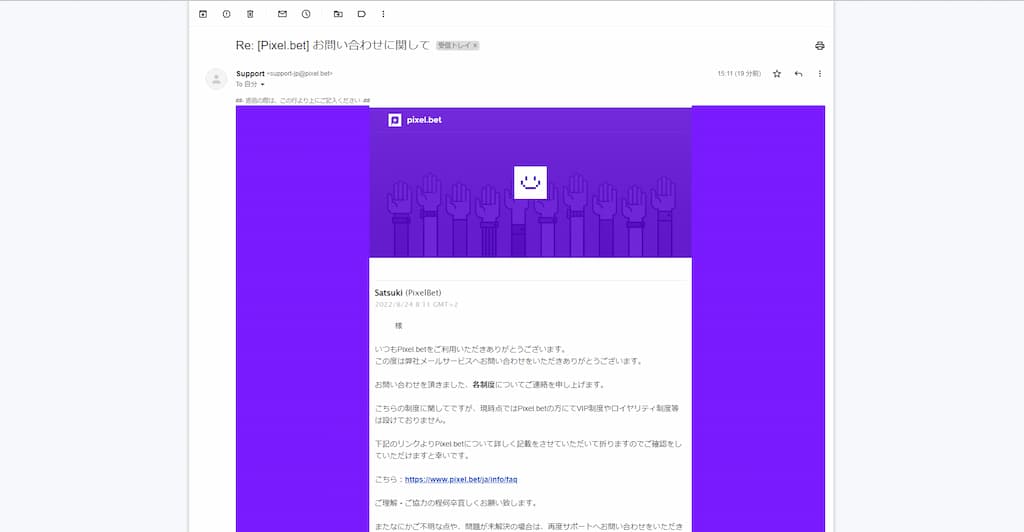Image resolution: width=1024 pixels, height=532 pixels.
Task: Open the pixel.bet FAQ link
Action: click(x=460, y=479)
